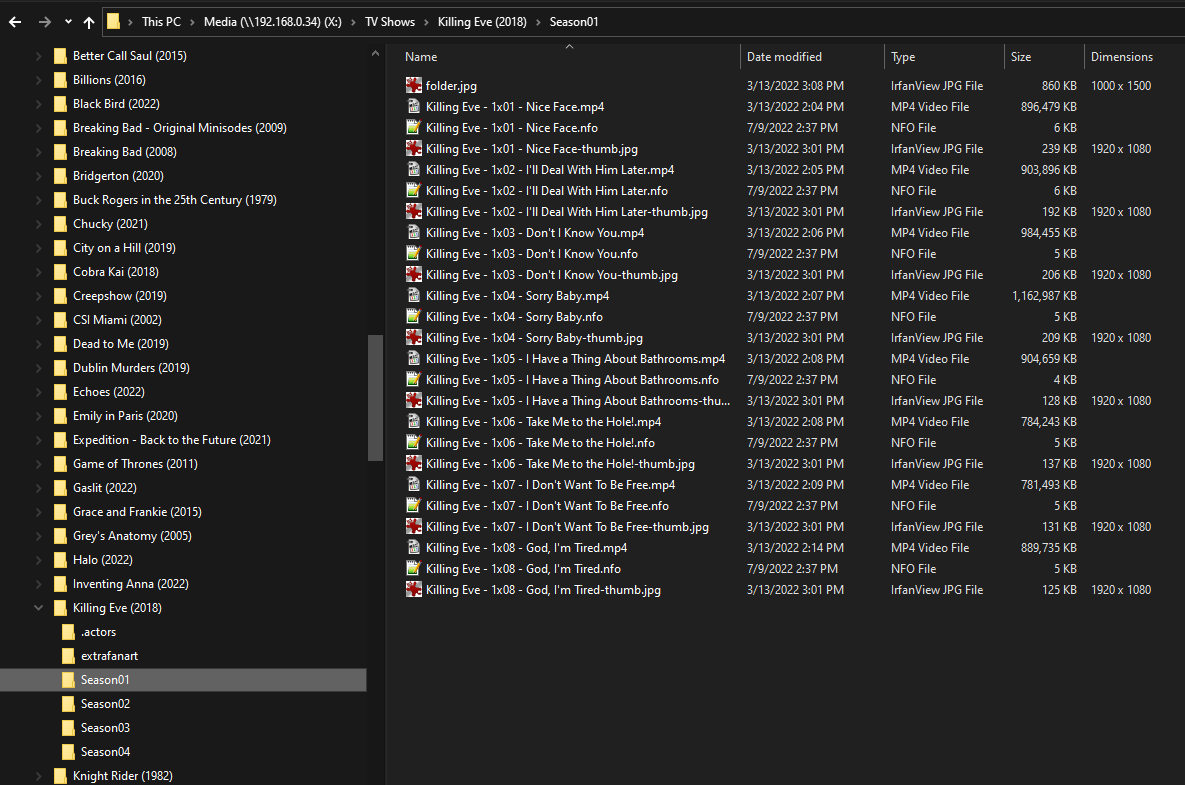Select file name 'Killing Eve - 1x08 - God, I'm Tired.nfo'
This screenshot has height=785, width=1185.
click(523, 568)
